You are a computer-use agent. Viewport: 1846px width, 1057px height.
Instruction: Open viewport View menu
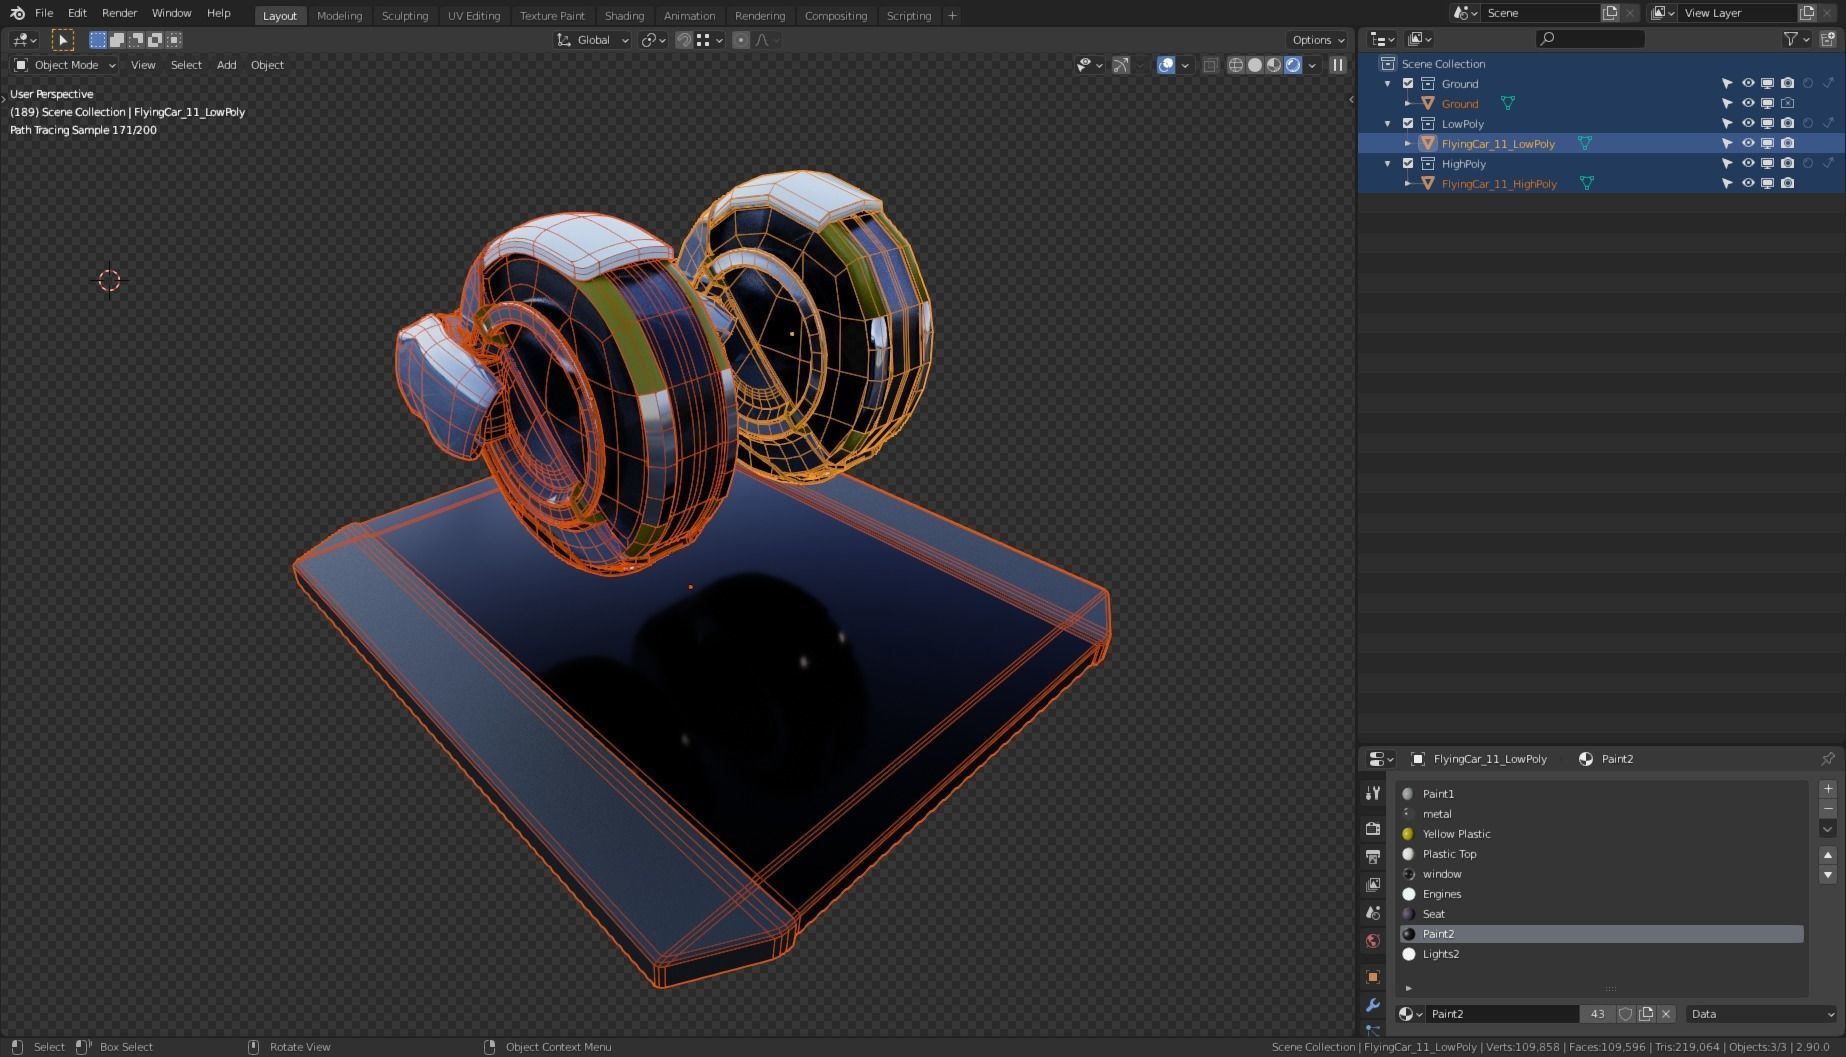pos(143,65)
